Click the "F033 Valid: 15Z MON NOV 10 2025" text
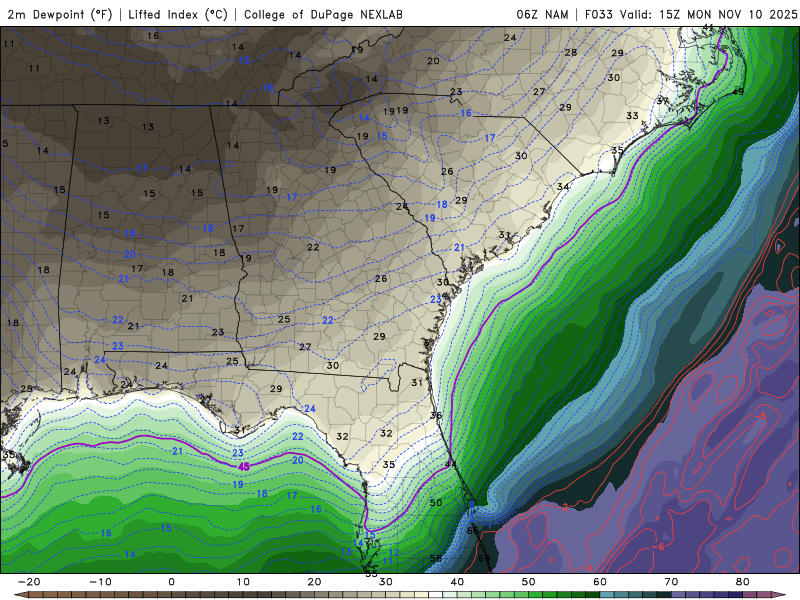The image size is (800, 600). [691, 14]
